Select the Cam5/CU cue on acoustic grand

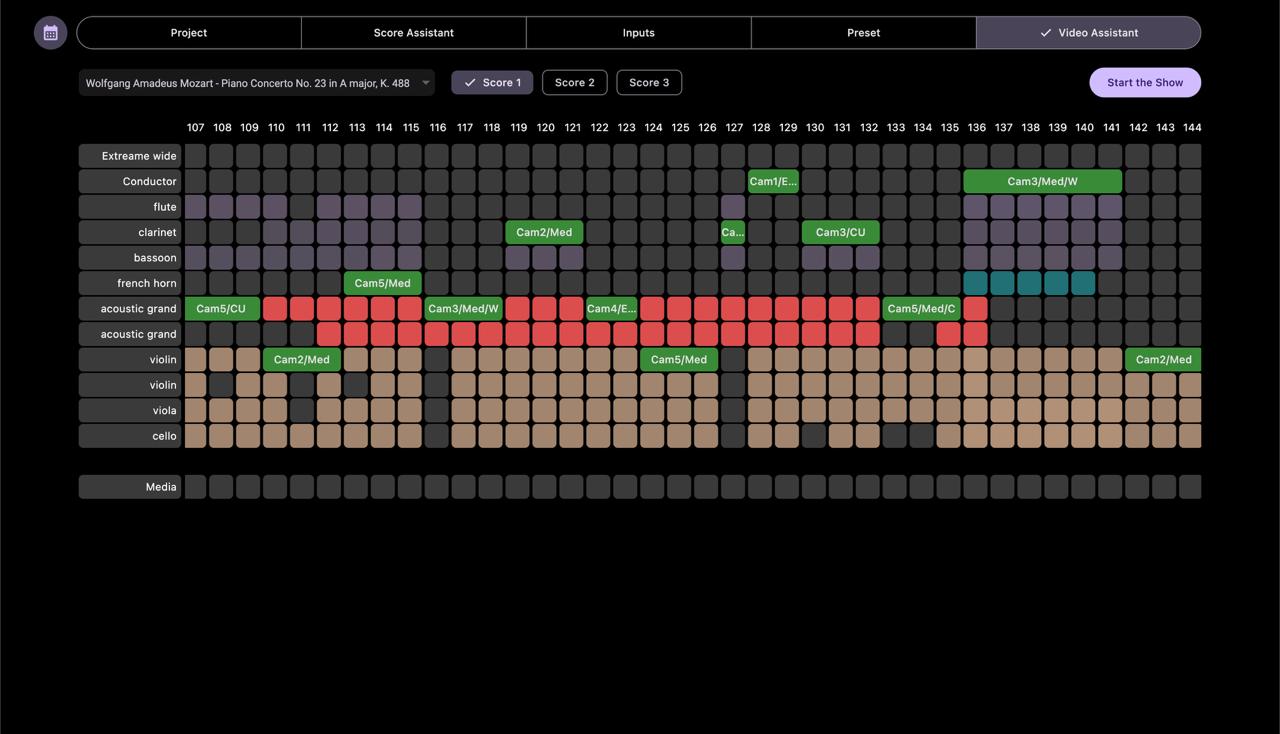click(x=221, y=308)
